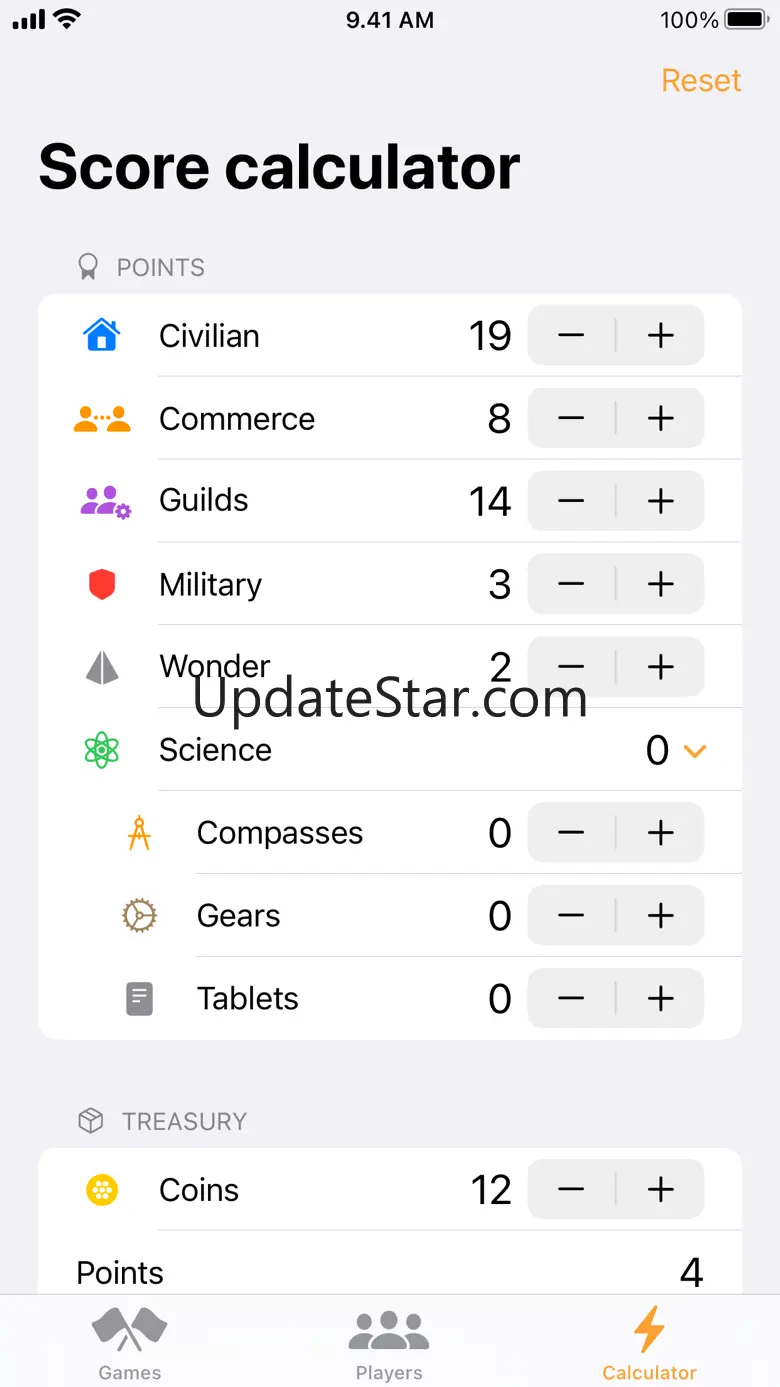Tap the orange Compasses icon

click(139, 833)
